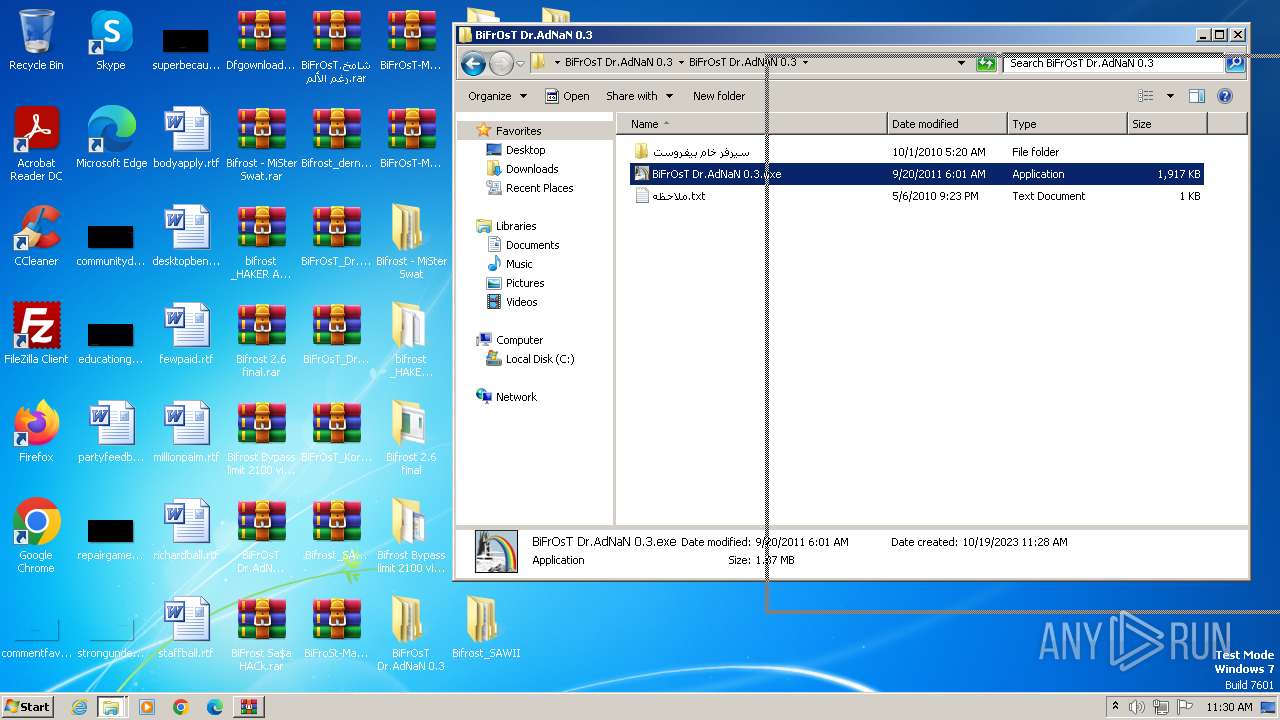Image resolution: width=1280 pixels, height=720 pixels.
Task: Open the view options dropdown arrow
Action: tap(1170, 96)
